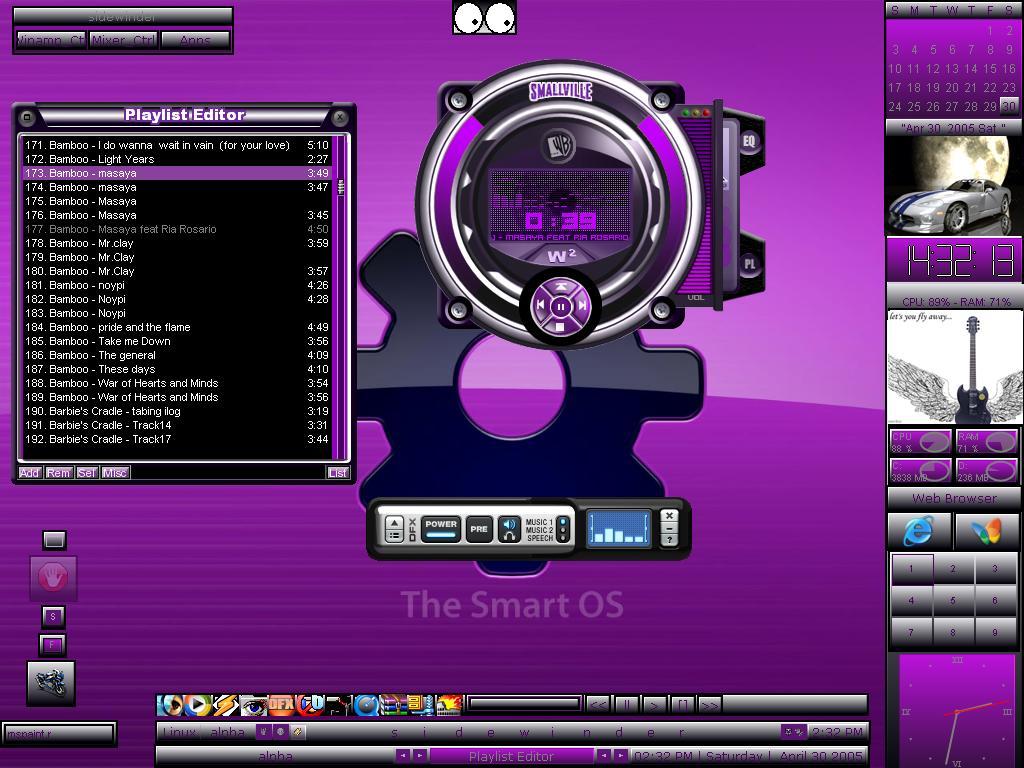The height and width of the screenshot is (768, 1024).
Task: Launch Winamp lightning icon from the dock
Action: click(225, 705)
